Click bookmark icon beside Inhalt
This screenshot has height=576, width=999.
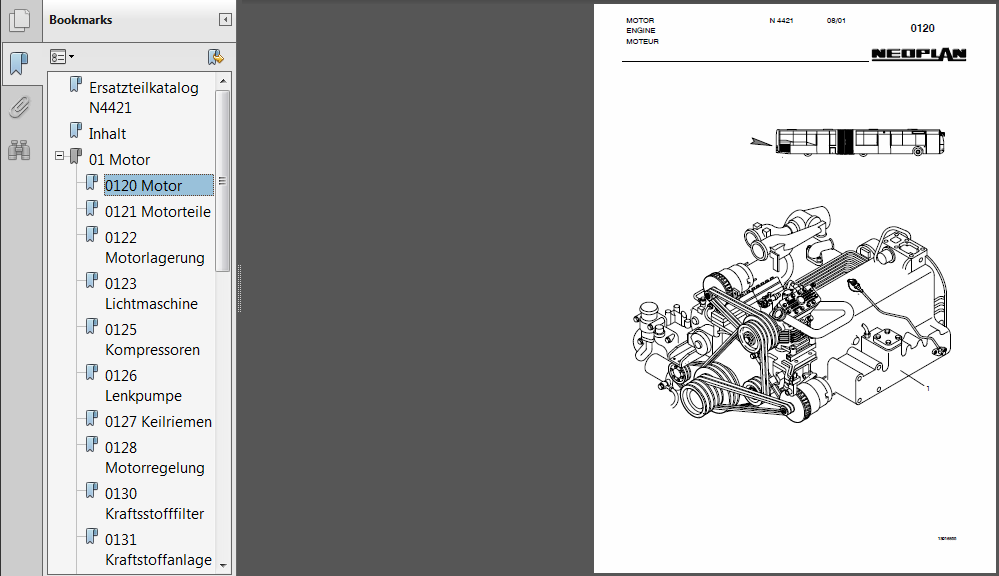pos(76,131)
